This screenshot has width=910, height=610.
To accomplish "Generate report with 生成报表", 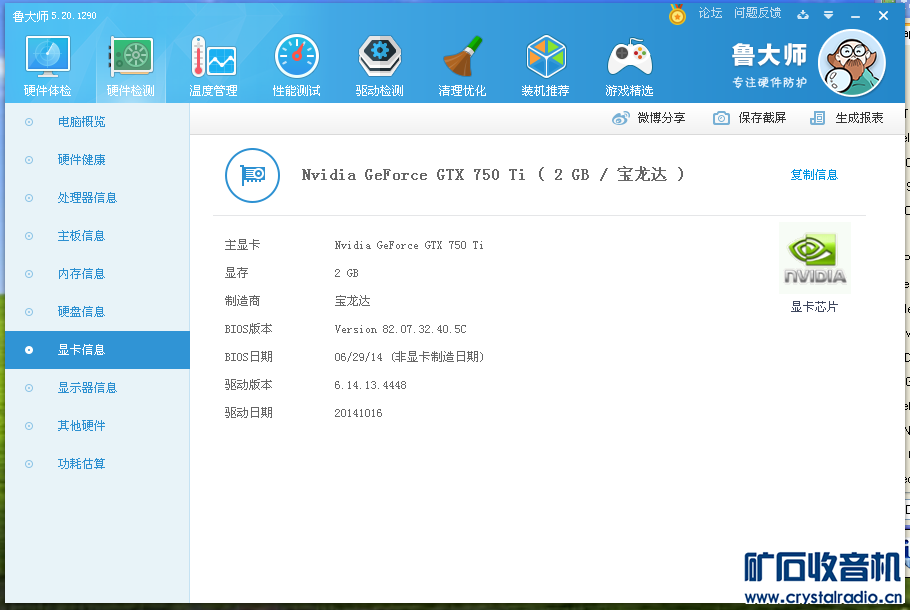I will point(847,118).
